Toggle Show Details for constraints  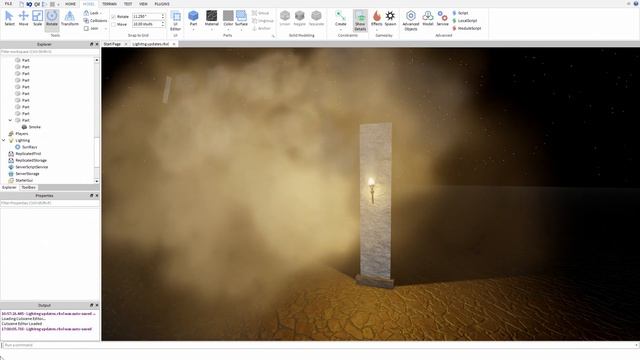(360, 20)
